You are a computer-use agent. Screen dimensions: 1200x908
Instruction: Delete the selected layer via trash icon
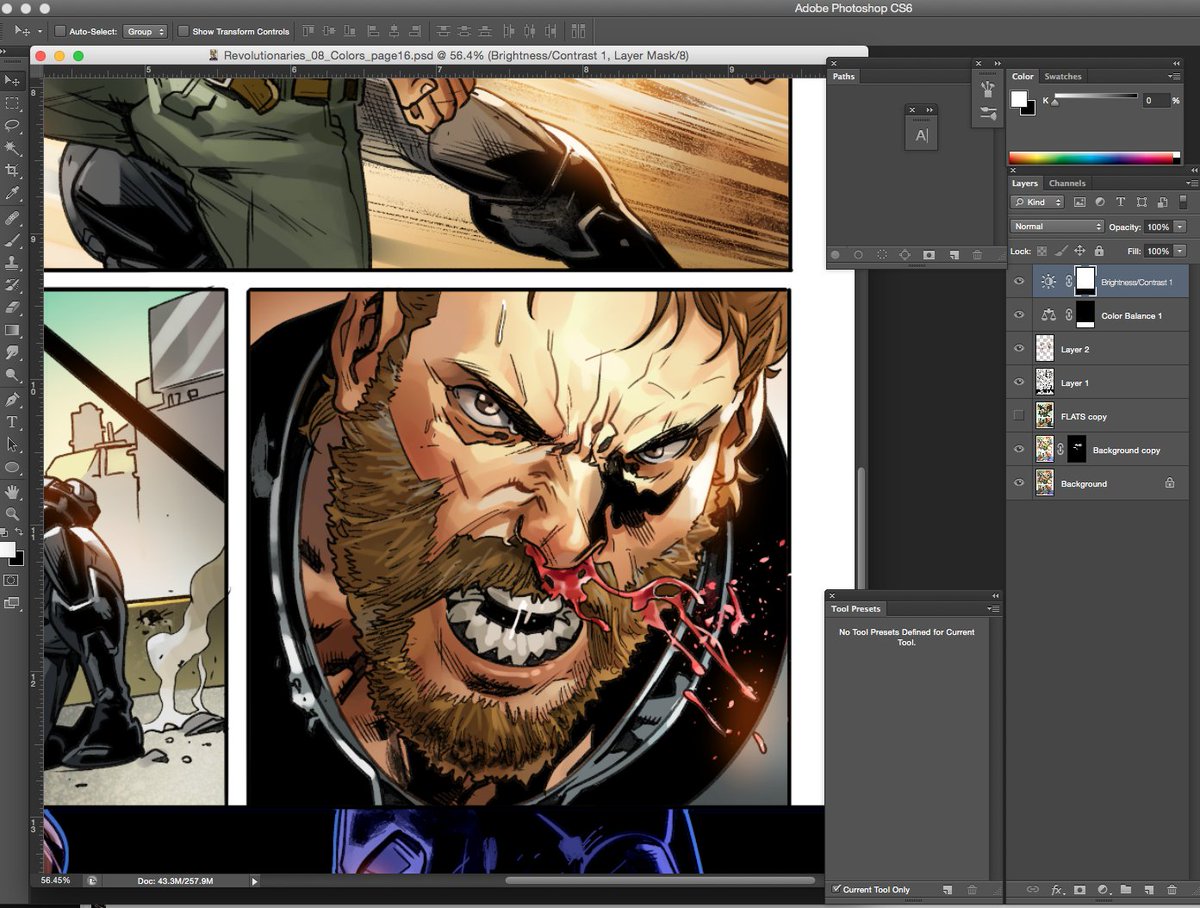point(1171,889)
